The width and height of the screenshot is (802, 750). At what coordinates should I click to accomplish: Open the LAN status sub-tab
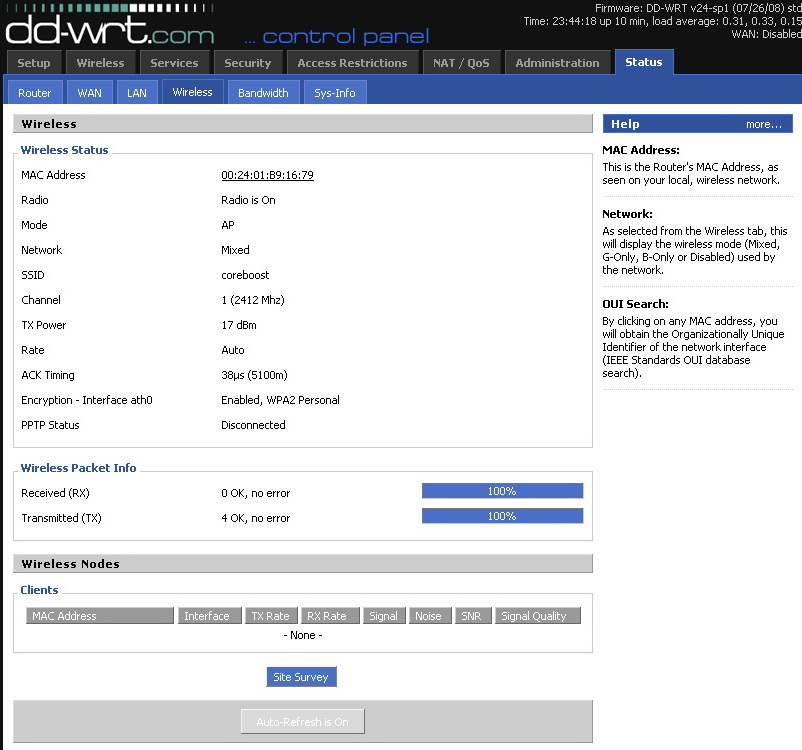pos(136,93)
